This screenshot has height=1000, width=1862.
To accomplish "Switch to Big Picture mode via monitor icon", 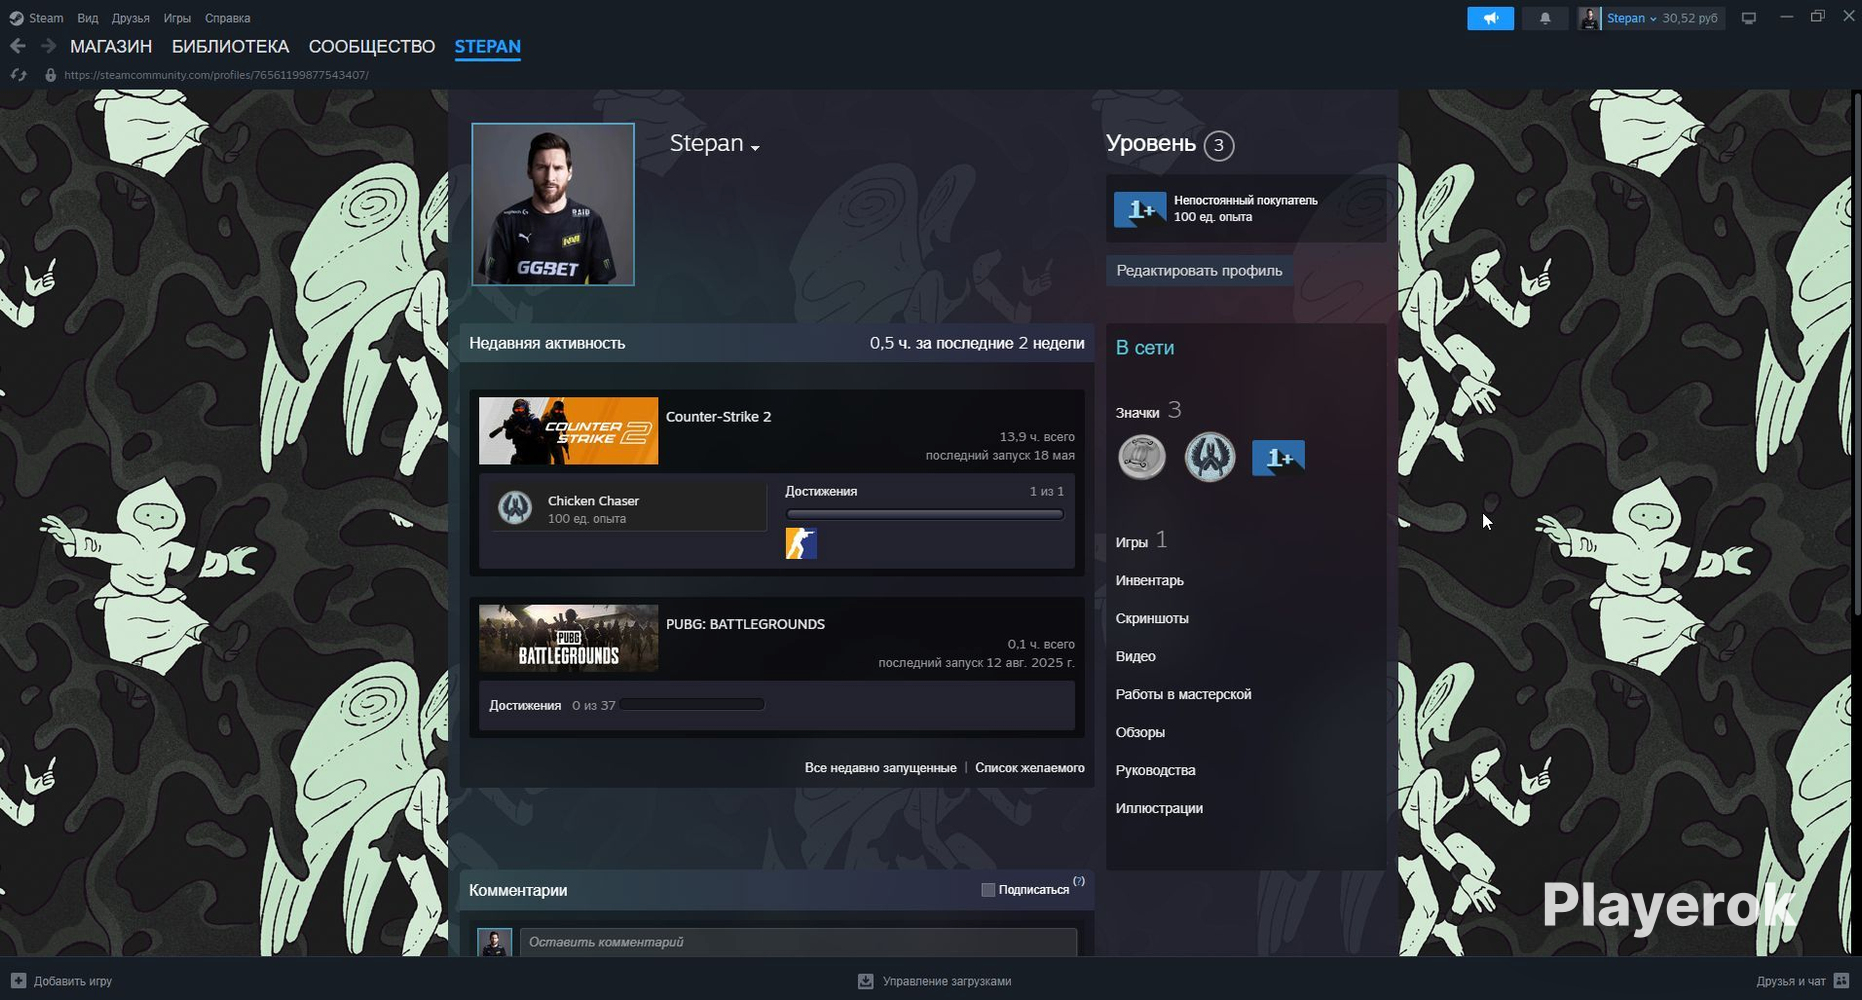I will [x=1749, y=18].
